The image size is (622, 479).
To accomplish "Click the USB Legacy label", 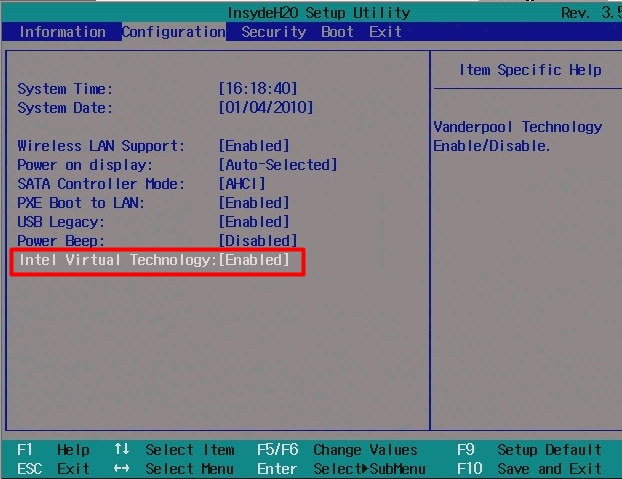I will tap(61, 222).
